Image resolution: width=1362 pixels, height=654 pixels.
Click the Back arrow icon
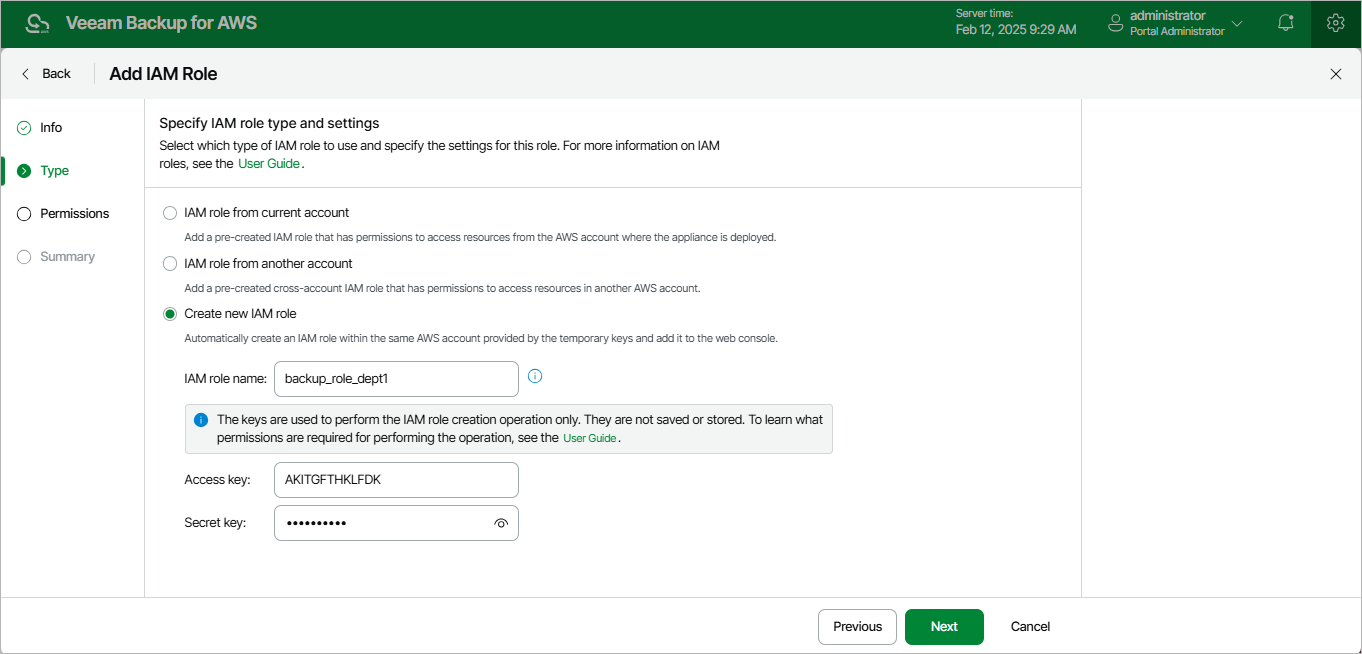pyautogui.click(x=26, y=74)
